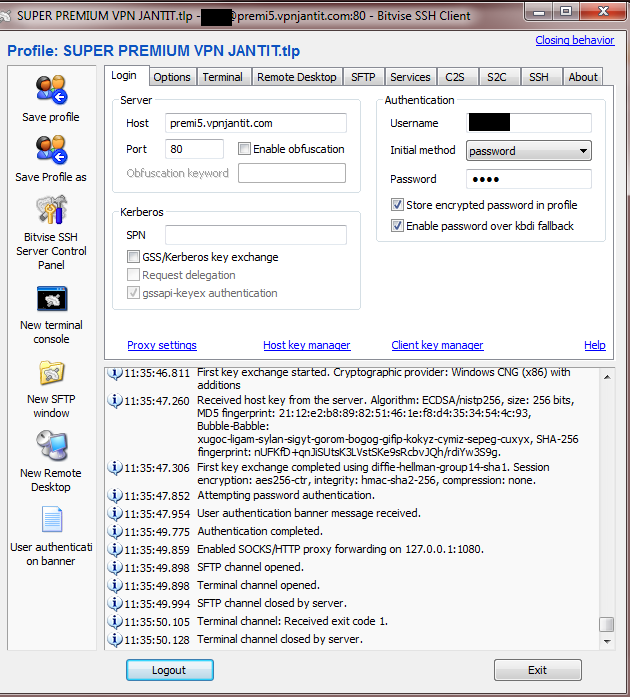This screenshot has height=697, width=630.
Task: Click the SPN input field
Action: [x=256, y=235]
